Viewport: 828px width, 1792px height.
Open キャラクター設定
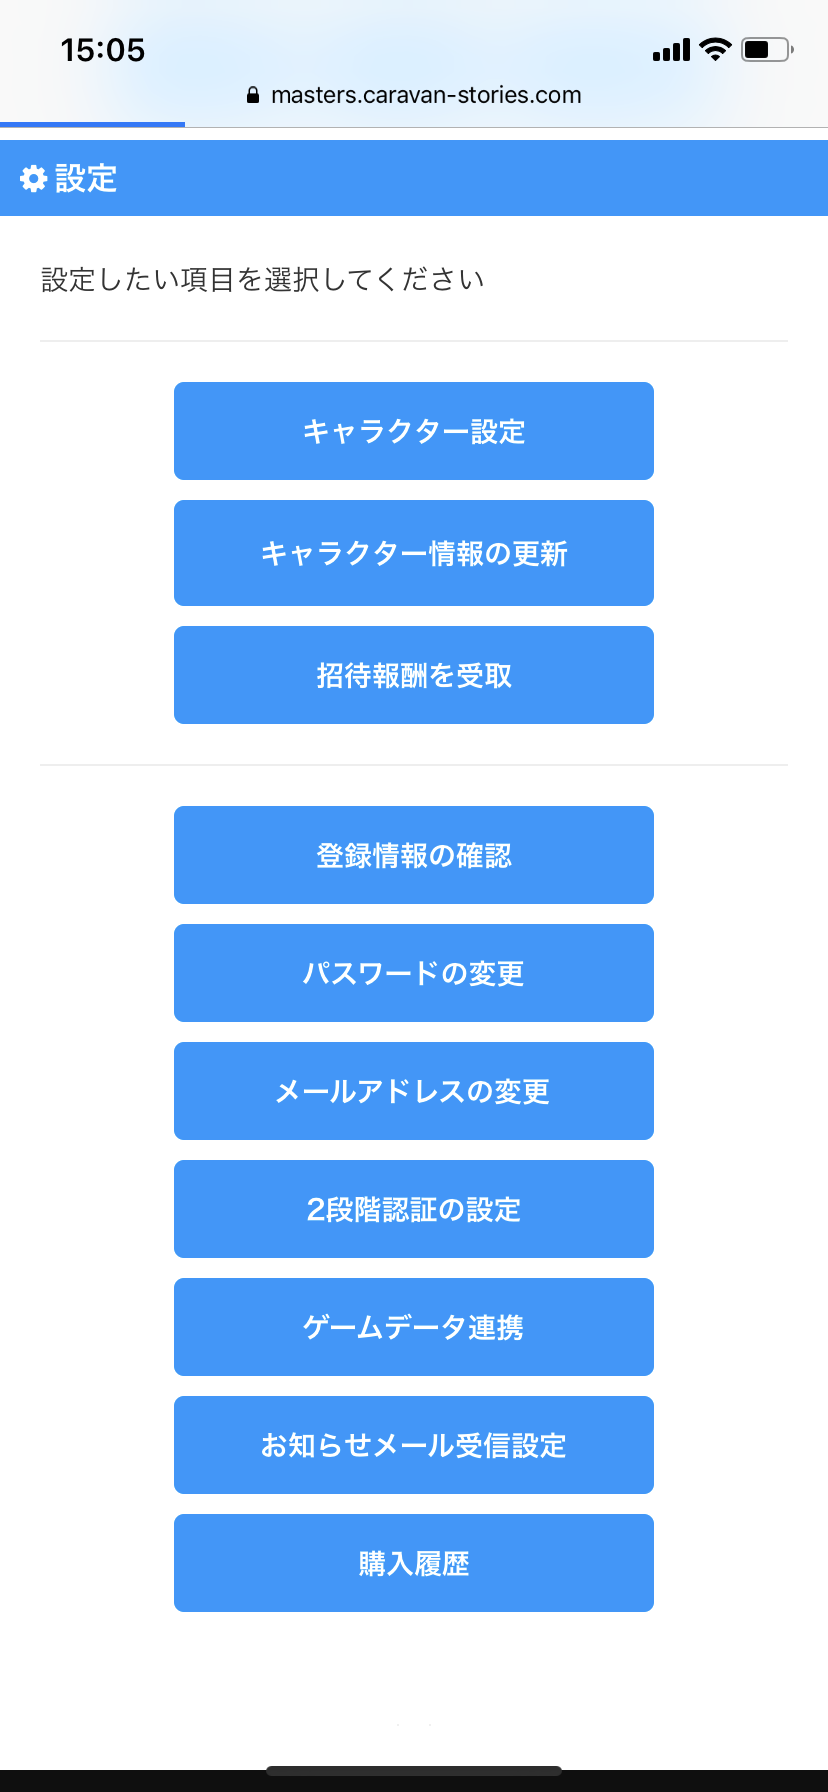click(413, 431)
